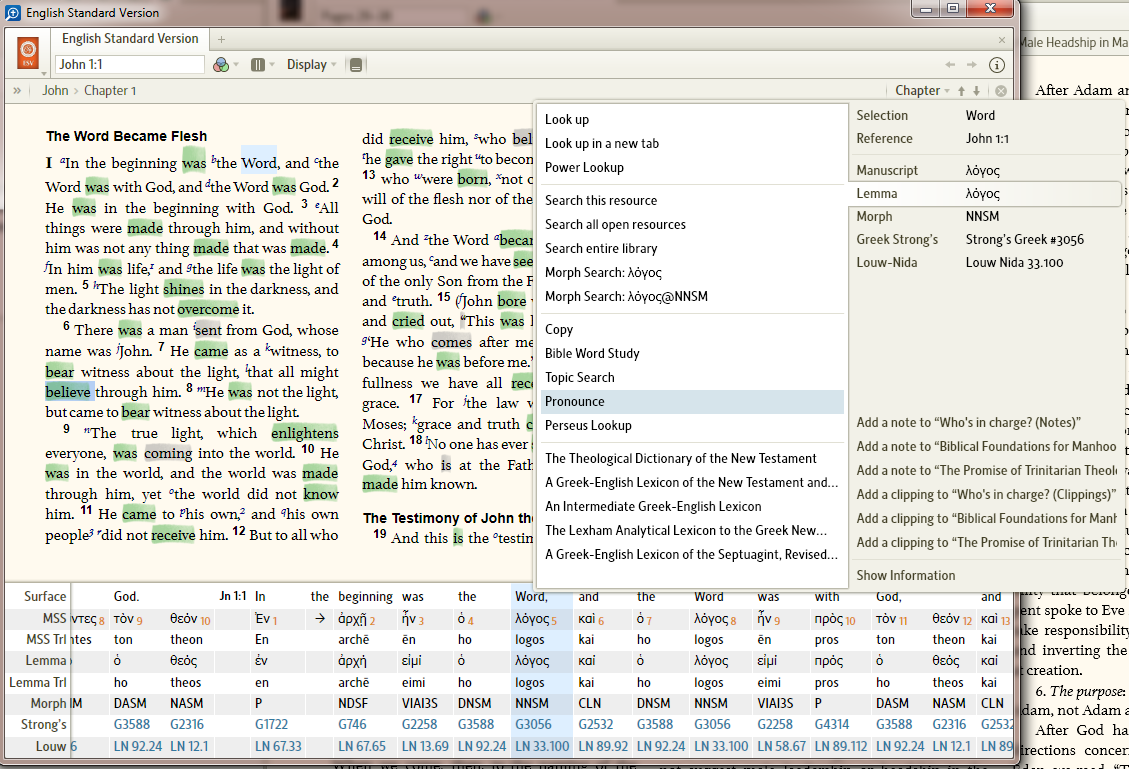Open The Lexham Analytical Lexicon entry

click(692, 531)
